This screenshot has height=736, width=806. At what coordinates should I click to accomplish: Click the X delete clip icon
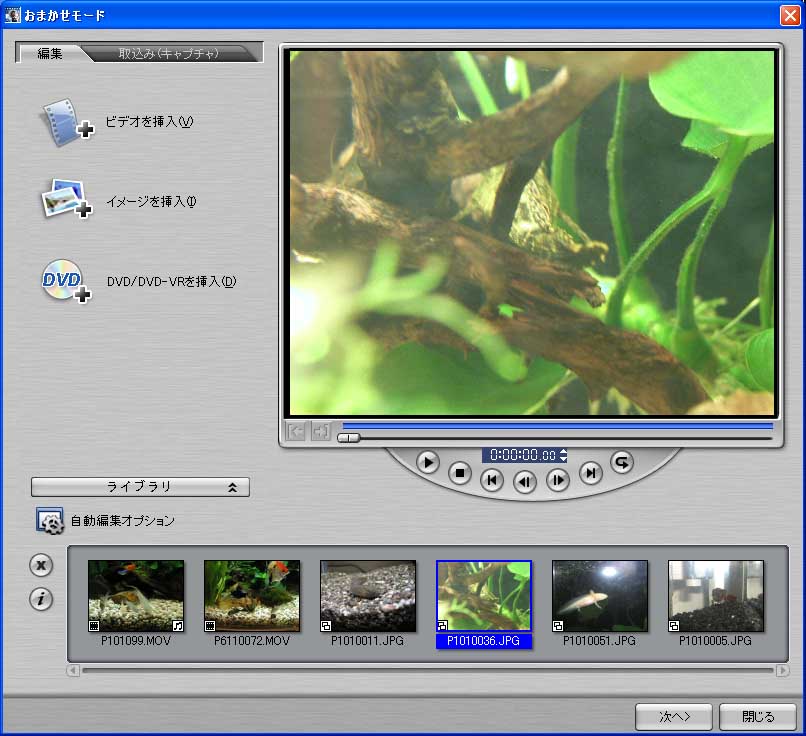(41, 565)
